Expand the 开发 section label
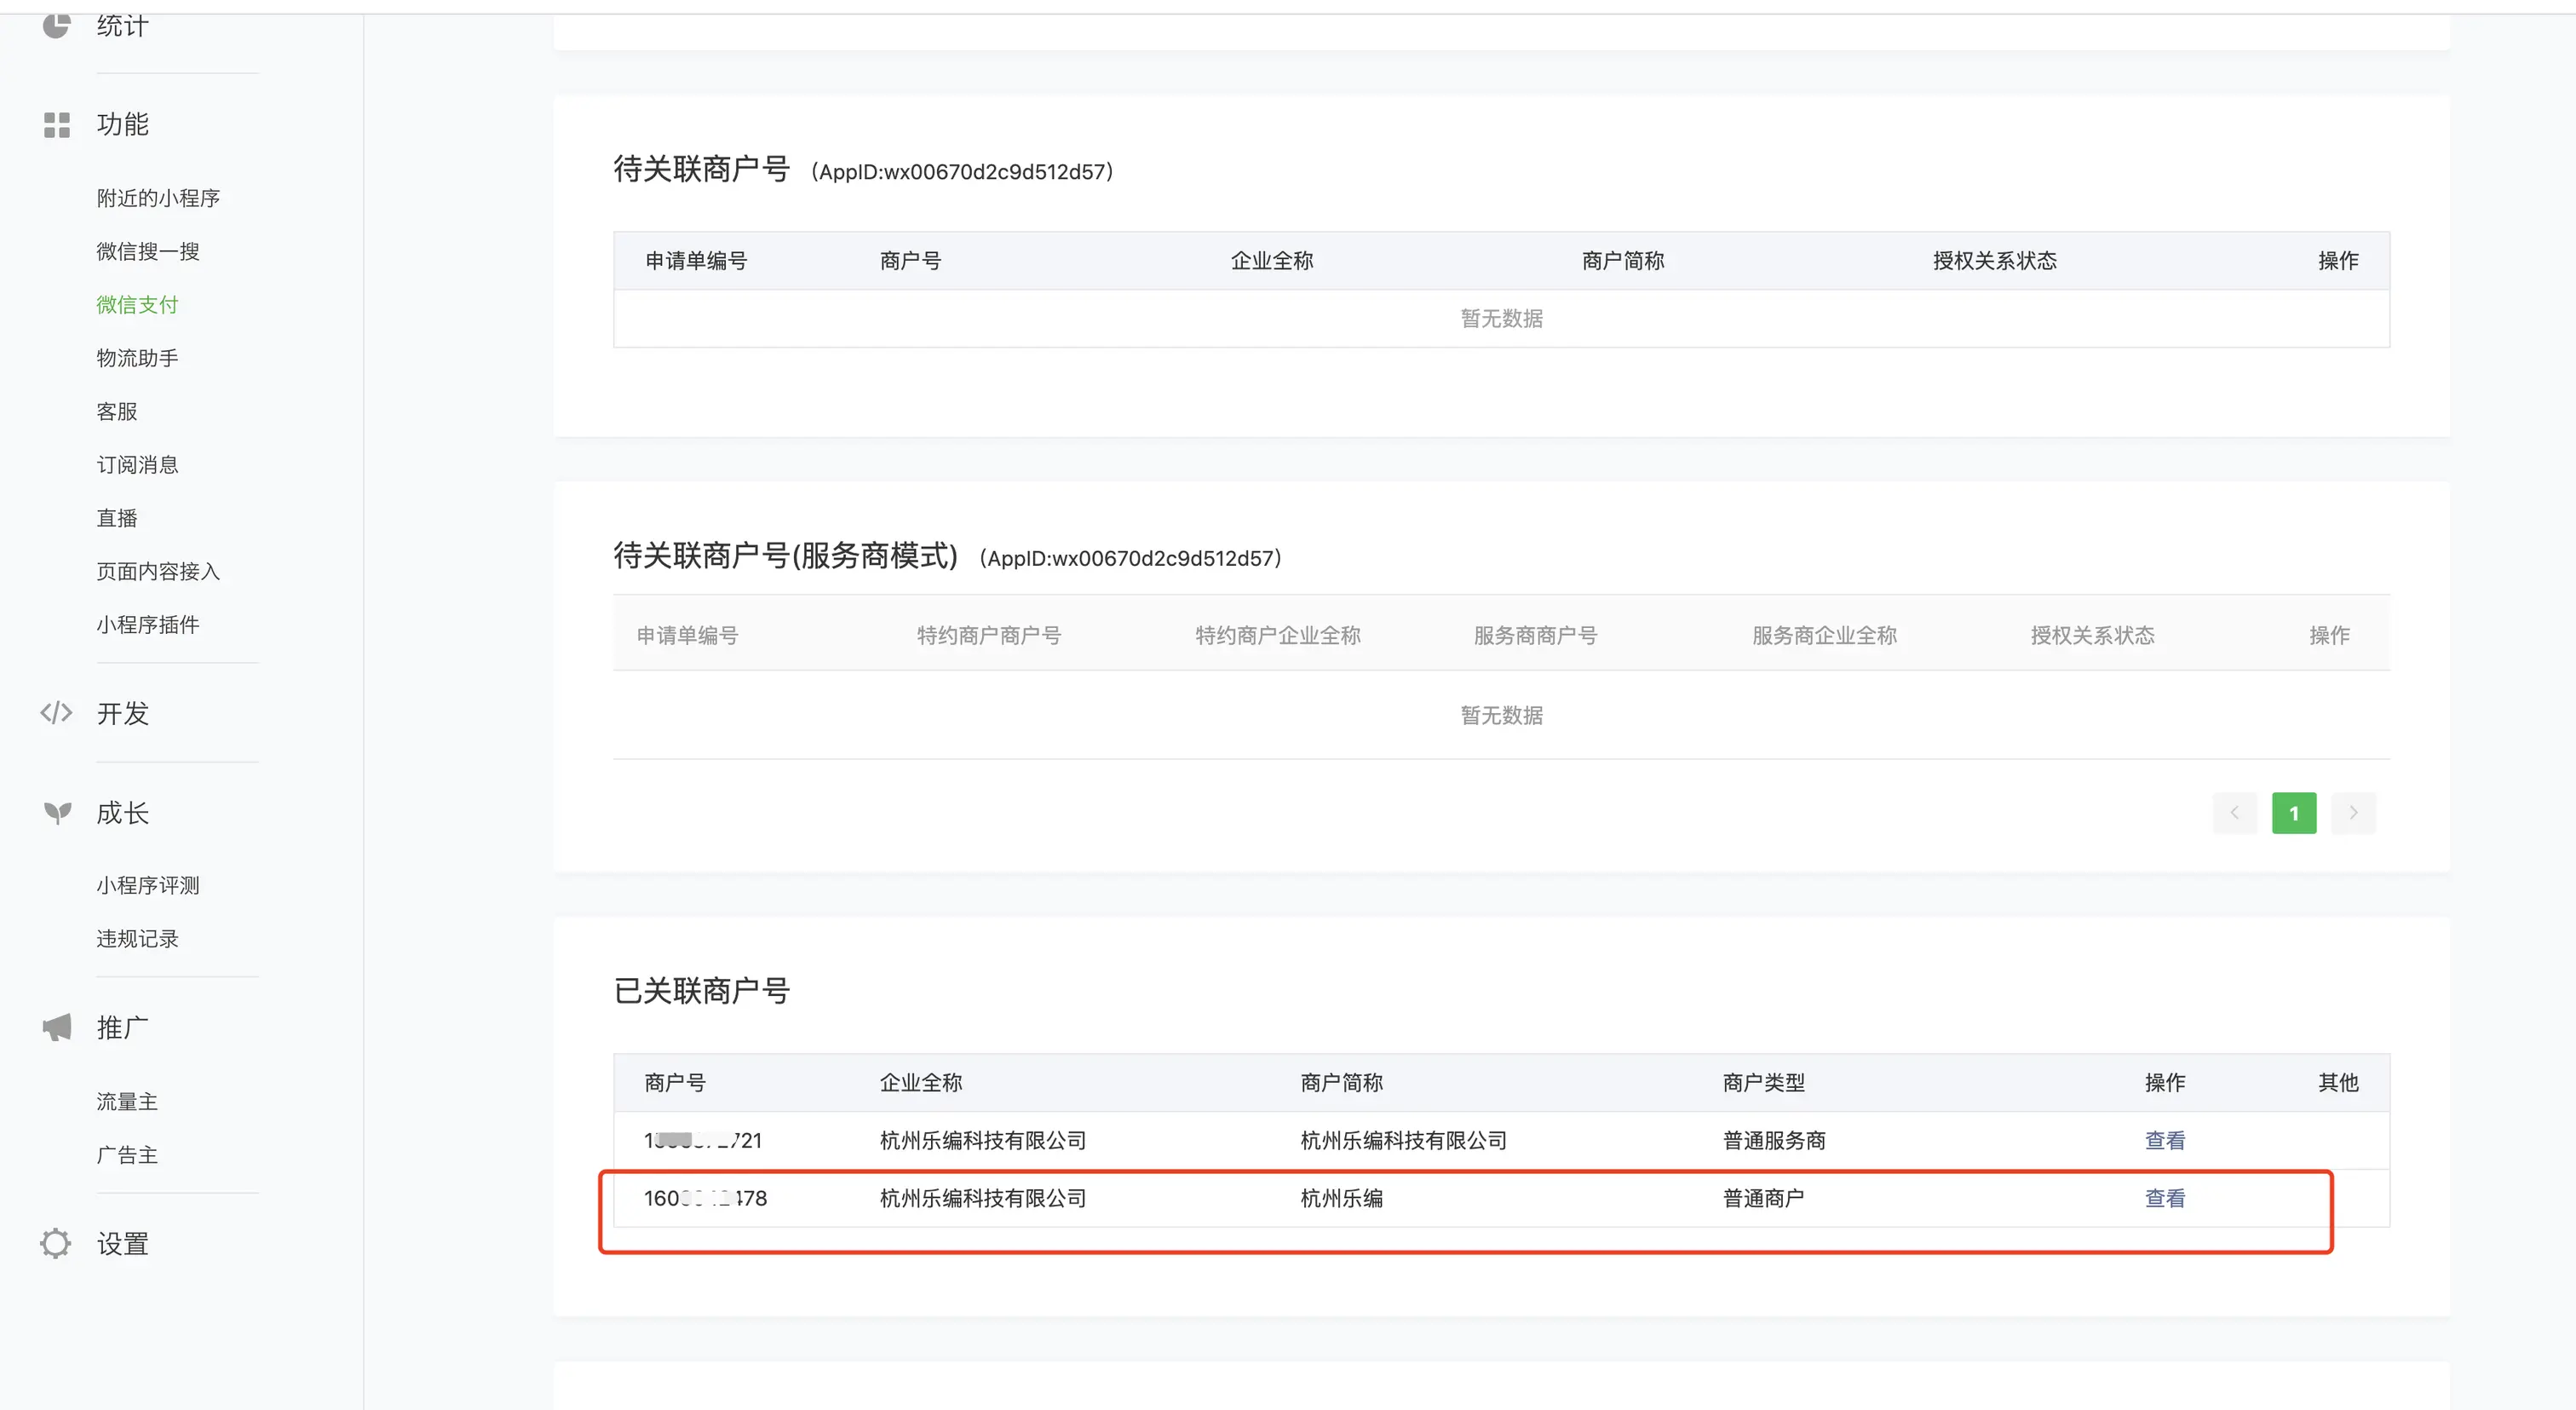This screenshot has width=2576, height=1410. point(123,713)
